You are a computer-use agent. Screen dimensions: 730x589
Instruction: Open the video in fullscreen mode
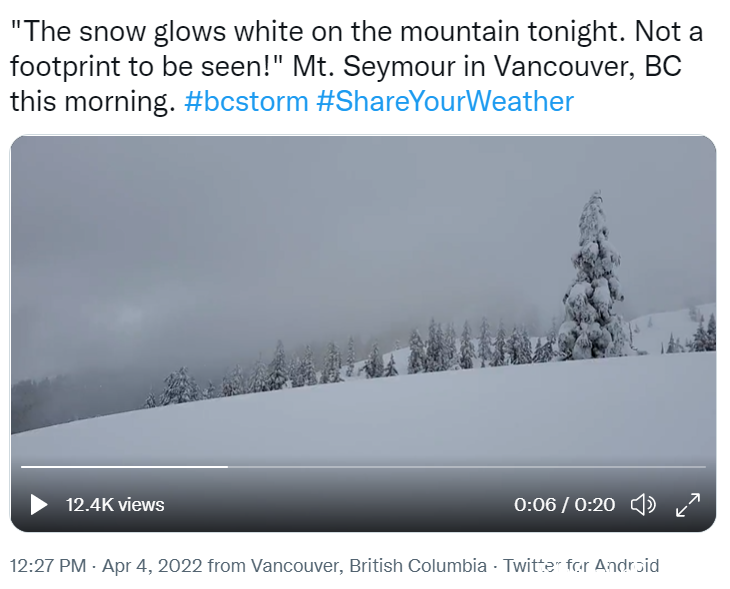(688, 505)
